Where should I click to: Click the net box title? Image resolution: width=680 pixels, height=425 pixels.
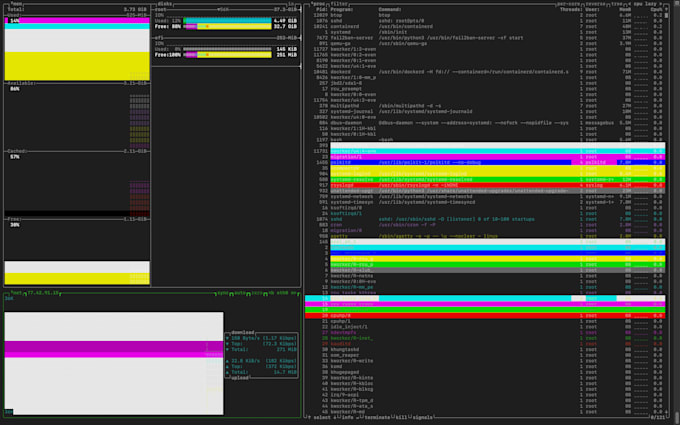(17, 293)
